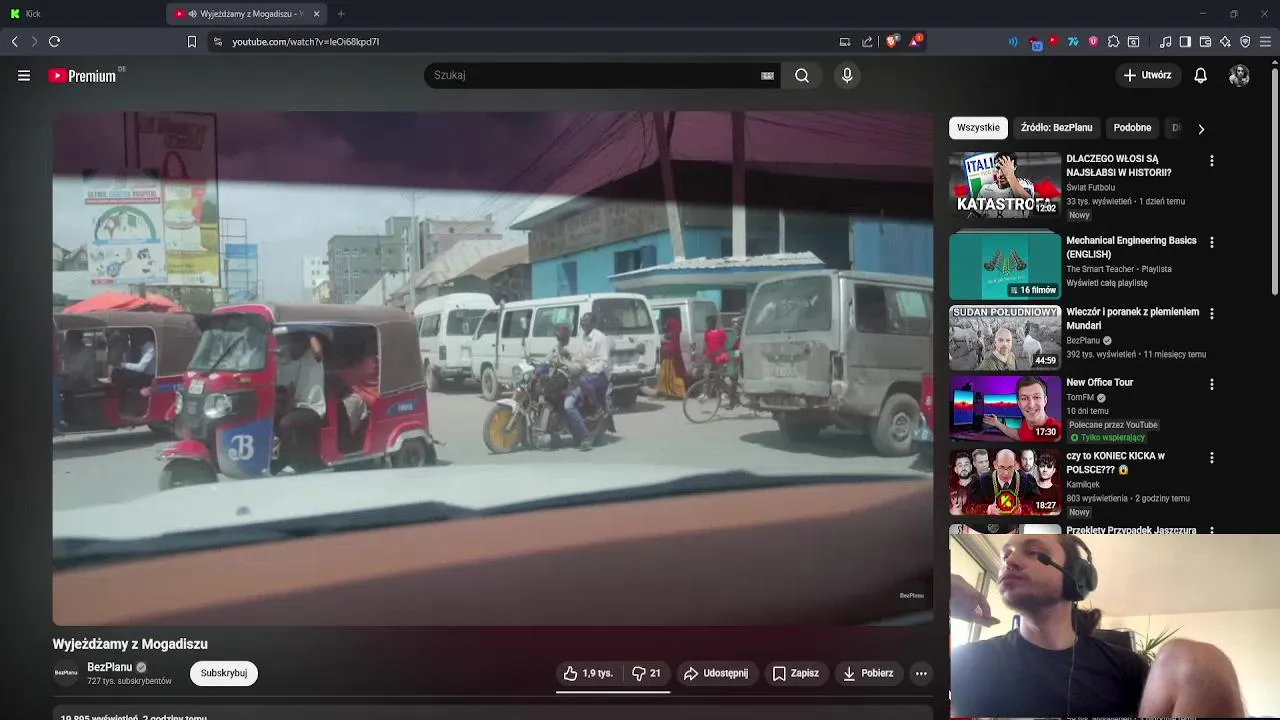Open Sudan Południowy Mundari video thumbnail

click(1005, 337)
